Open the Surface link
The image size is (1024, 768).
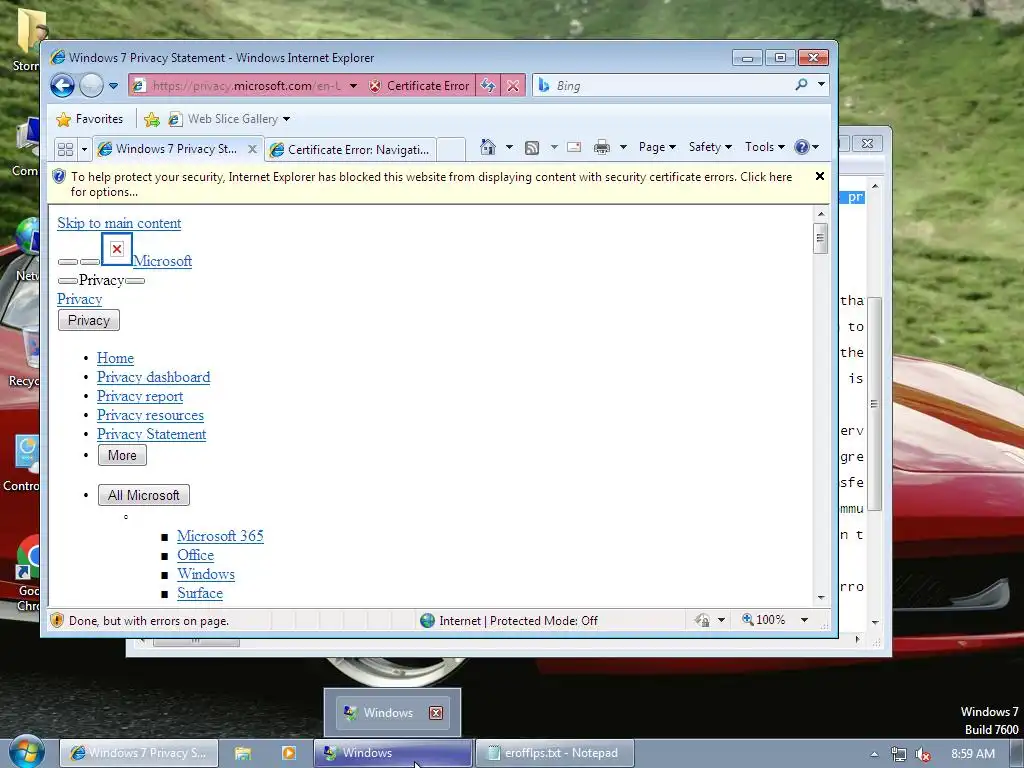(200, 592)
